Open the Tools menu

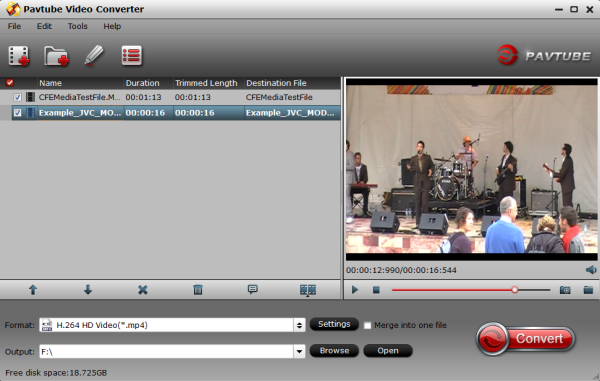coord(78,26)
